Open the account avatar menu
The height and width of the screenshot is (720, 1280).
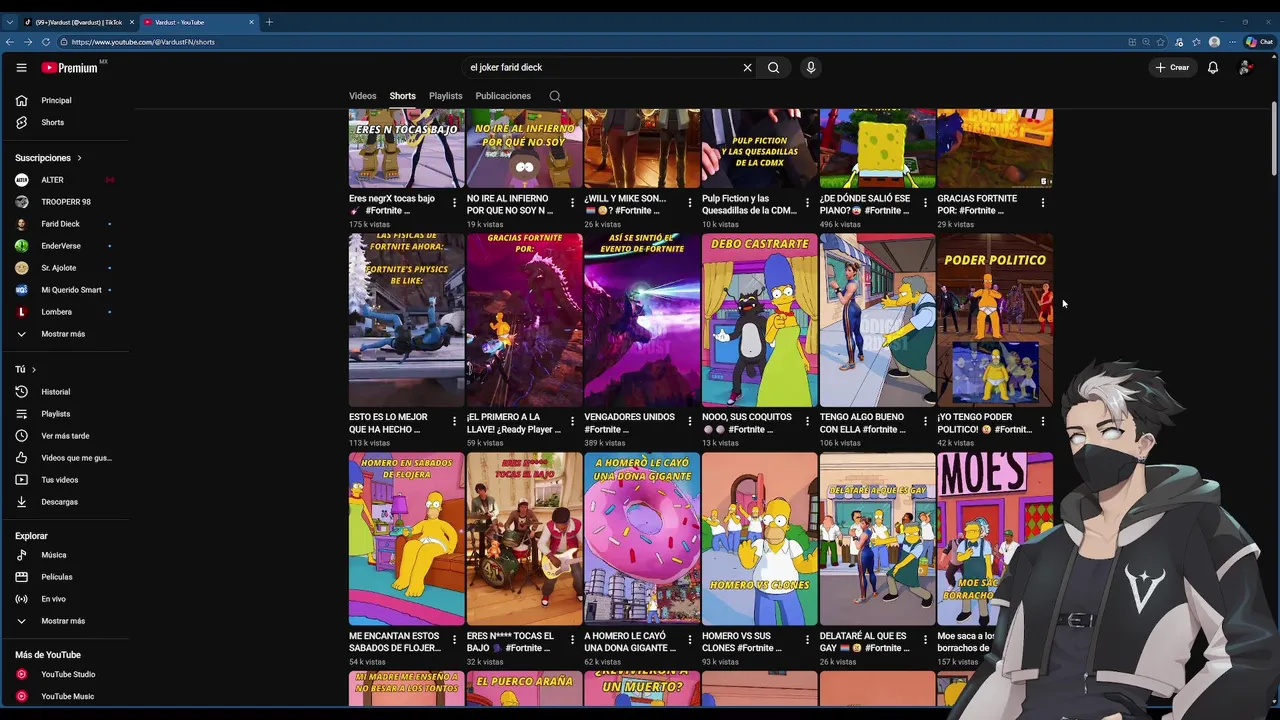pos(1245,67)
